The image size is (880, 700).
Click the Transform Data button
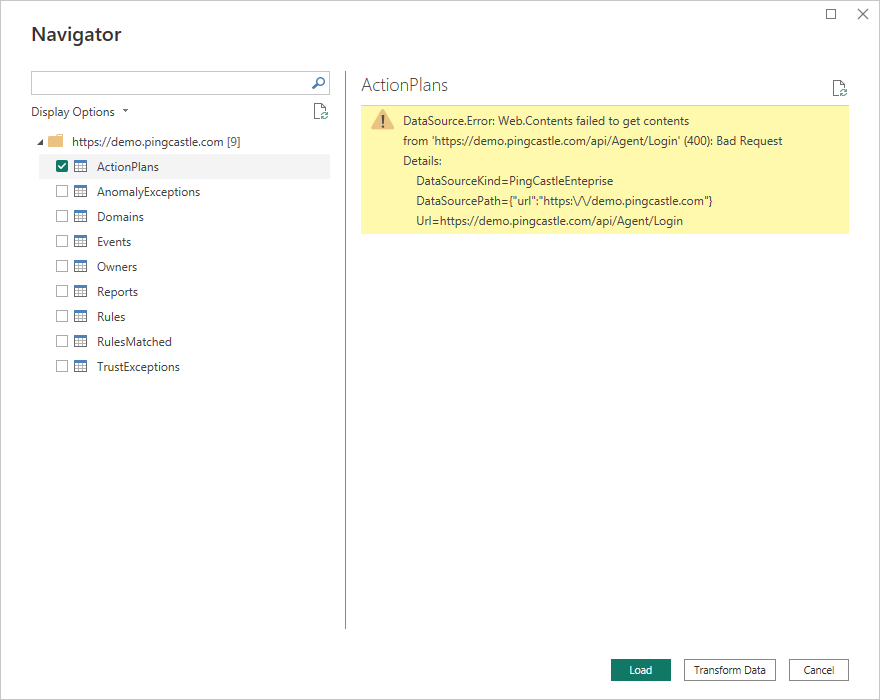[x=730, y=670]
